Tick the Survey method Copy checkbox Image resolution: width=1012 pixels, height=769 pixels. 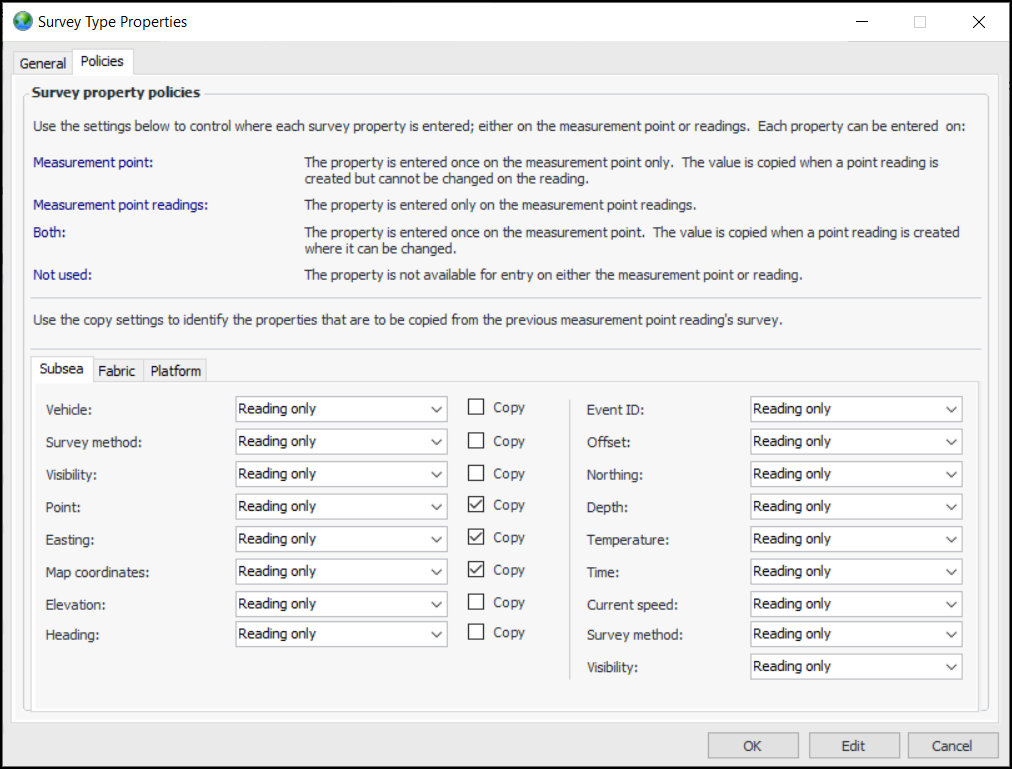point(477,441)
